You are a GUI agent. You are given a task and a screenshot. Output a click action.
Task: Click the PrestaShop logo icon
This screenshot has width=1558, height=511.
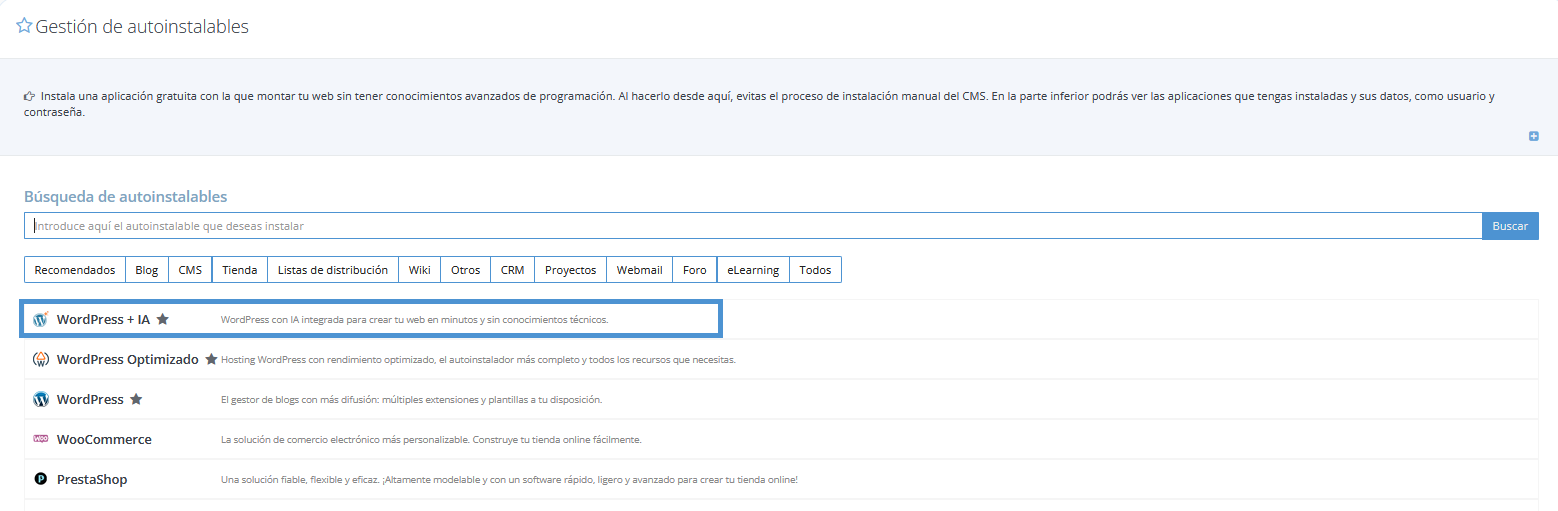coord(41,479)
